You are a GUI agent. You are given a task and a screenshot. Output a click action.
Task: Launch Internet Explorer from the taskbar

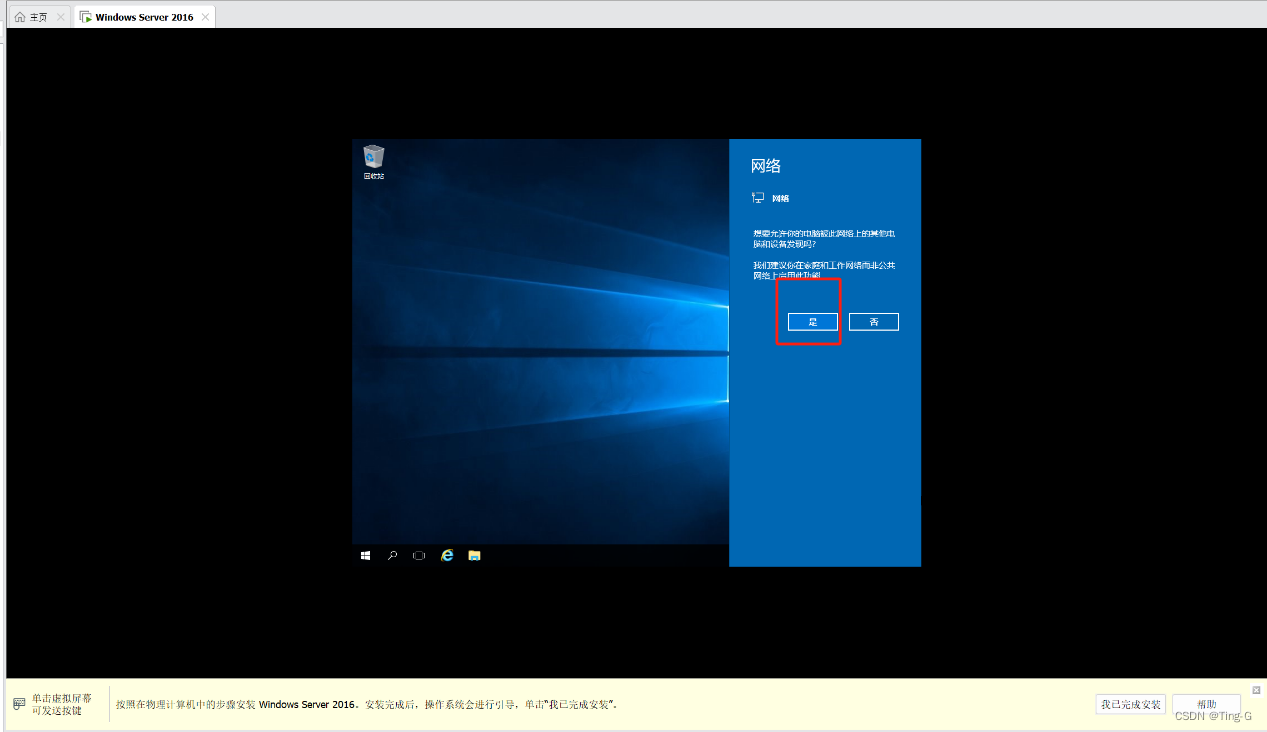tap(447, 555)
